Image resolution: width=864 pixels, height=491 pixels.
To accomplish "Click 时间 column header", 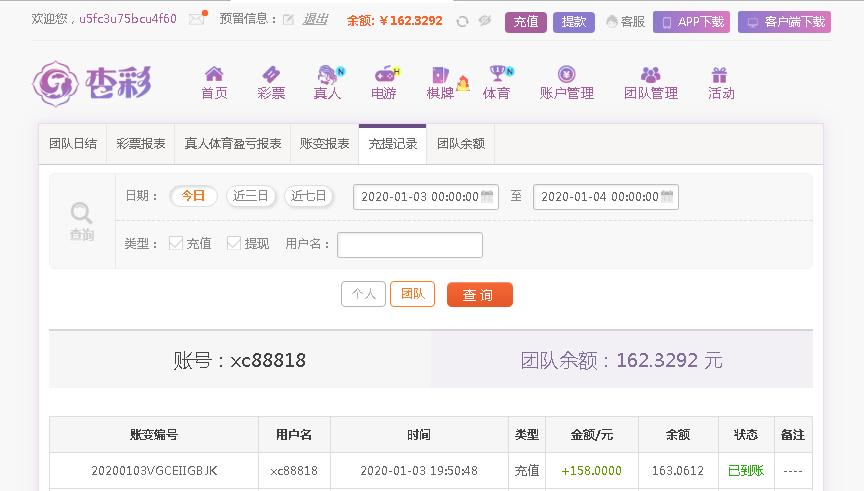I will click(419, 435).
